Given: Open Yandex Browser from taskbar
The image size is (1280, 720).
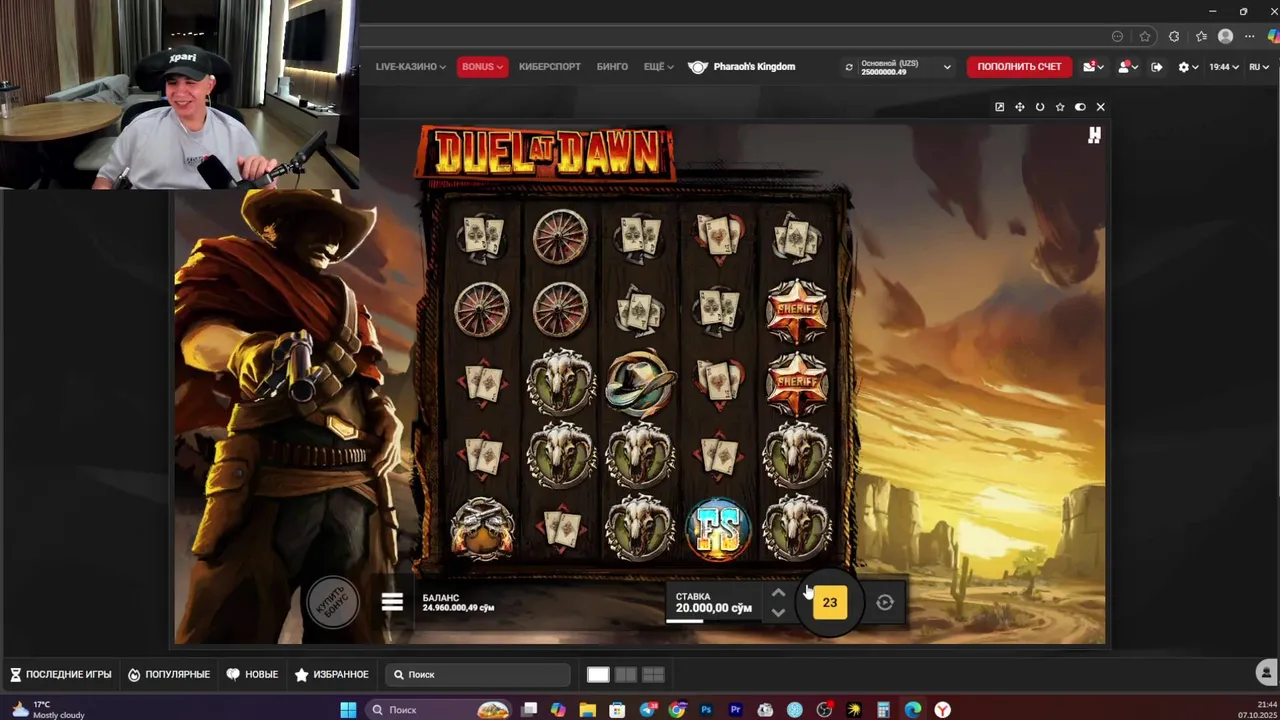Looking at the screenshot, I should (x=942, y=710).
